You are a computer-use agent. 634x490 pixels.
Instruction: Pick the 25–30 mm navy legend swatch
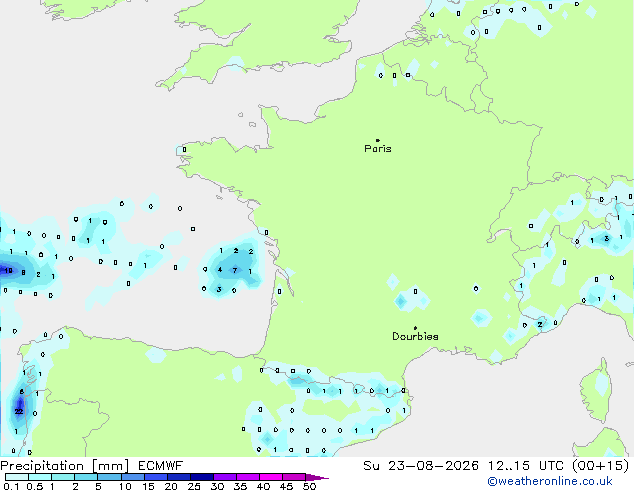202,477
